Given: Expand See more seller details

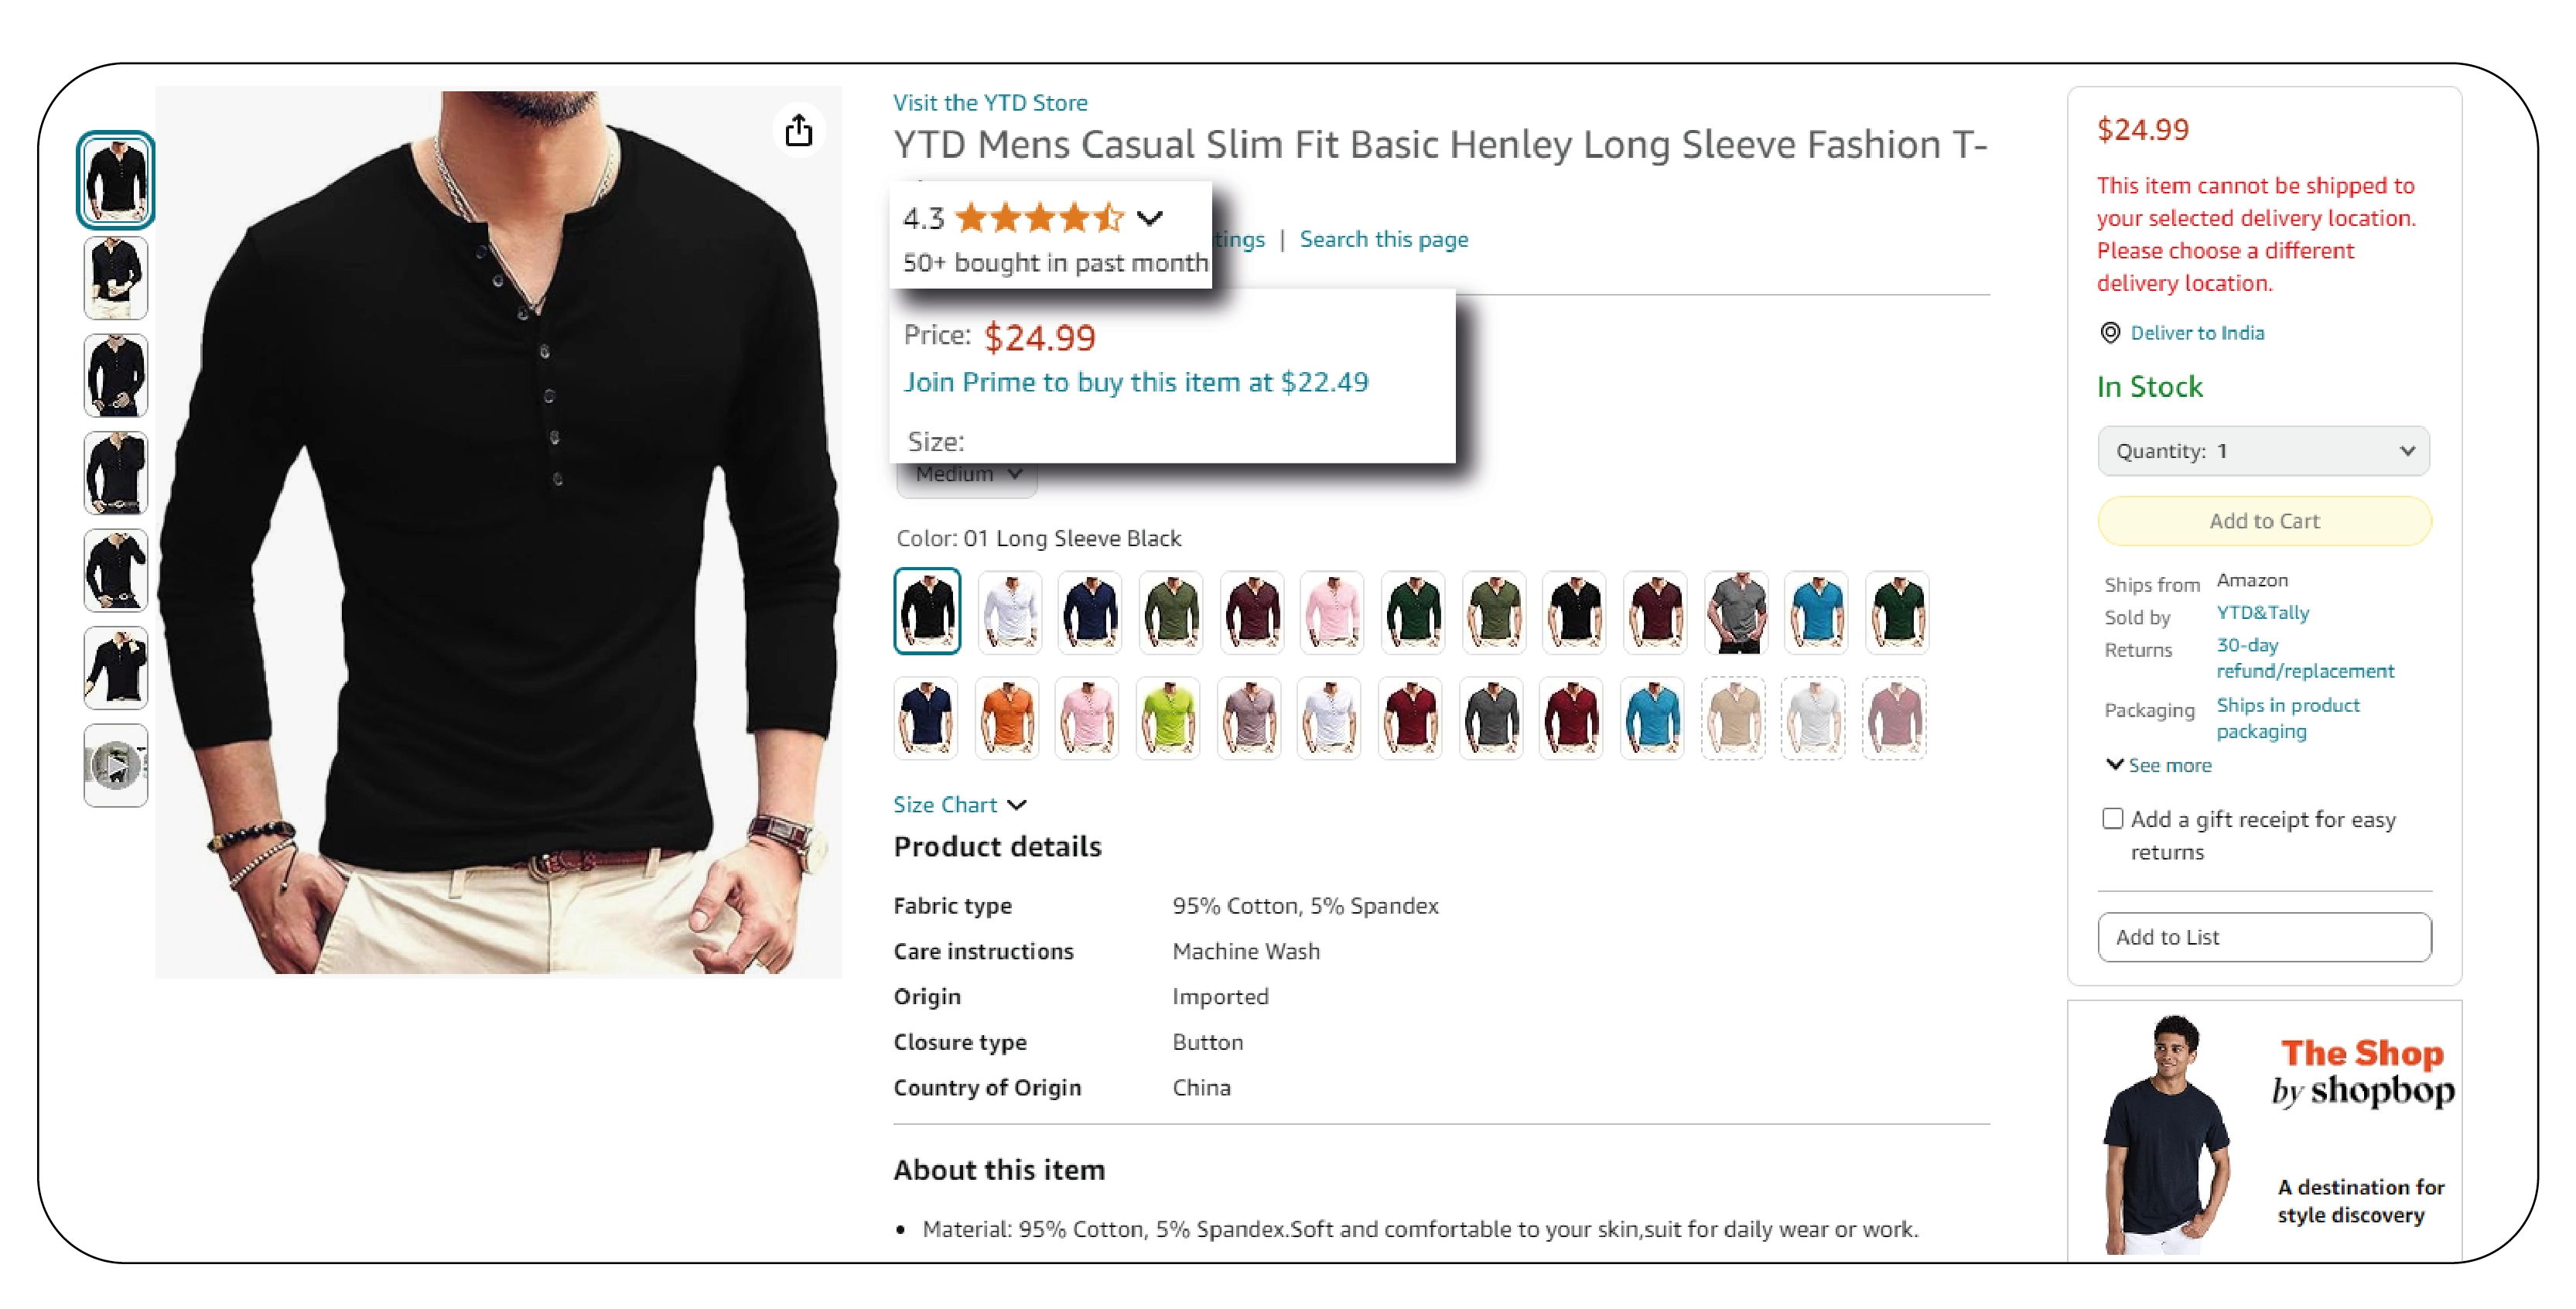Looking at the screenshot, I should (x=2158, y=765).
